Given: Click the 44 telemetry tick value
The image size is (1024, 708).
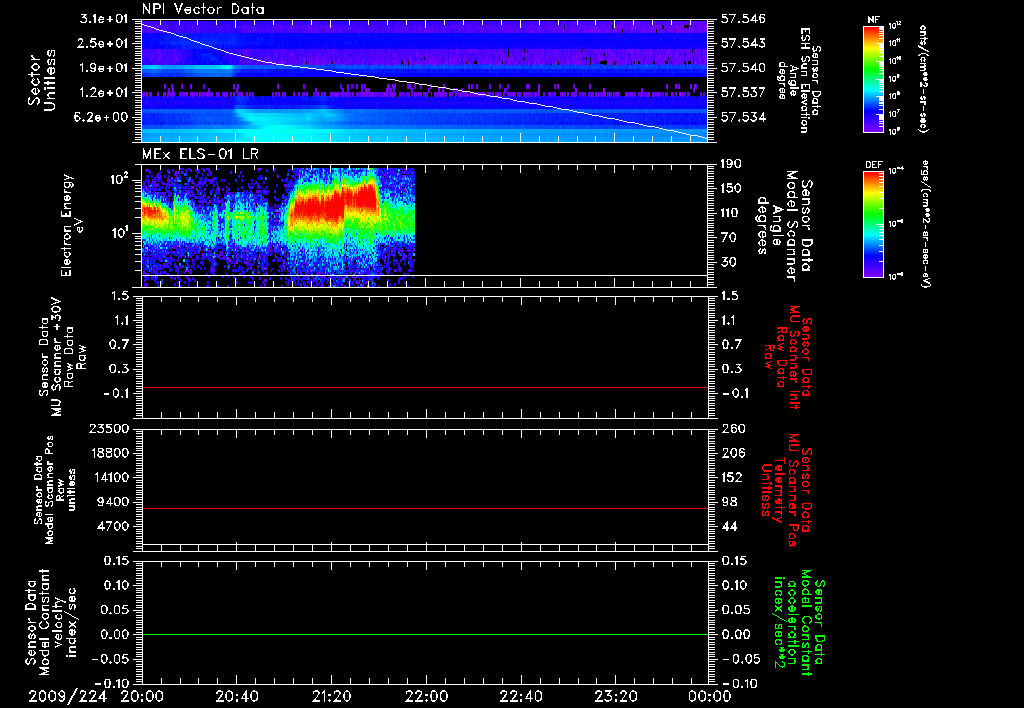Looking at the screenshot, I should tap(729, 526).
